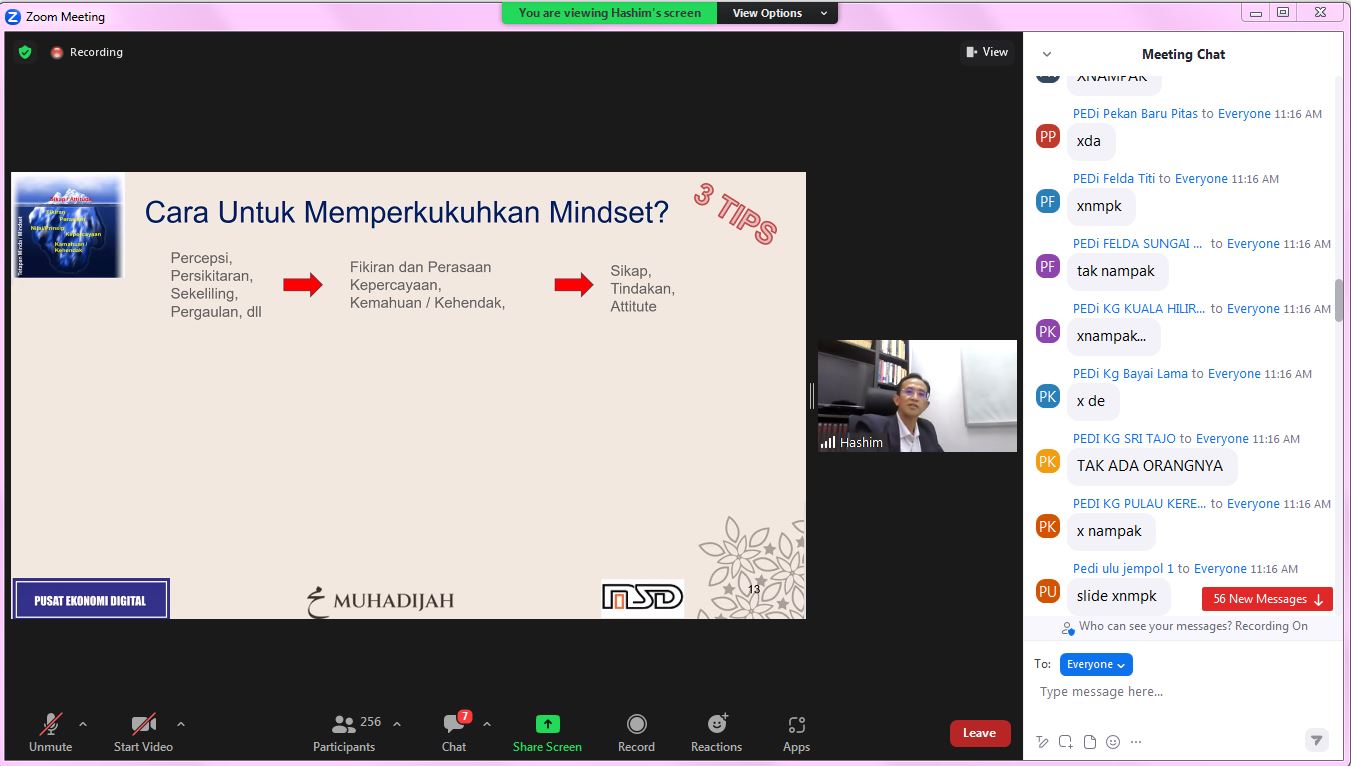The height and width of the screenshot is (766, 1351).
Task: Open the Participants panel
Action: click(345, 732)
